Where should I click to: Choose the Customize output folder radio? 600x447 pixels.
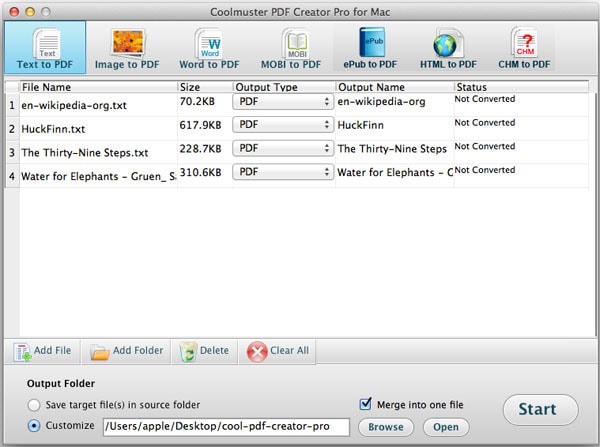pyautogui.click(x=34, y=426)
